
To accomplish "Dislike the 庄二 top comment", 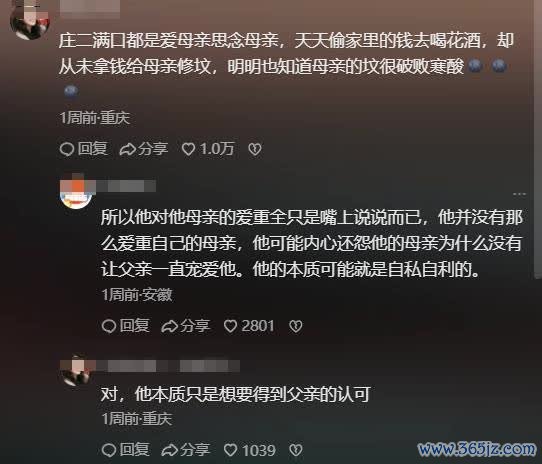I will coord(255,149).
